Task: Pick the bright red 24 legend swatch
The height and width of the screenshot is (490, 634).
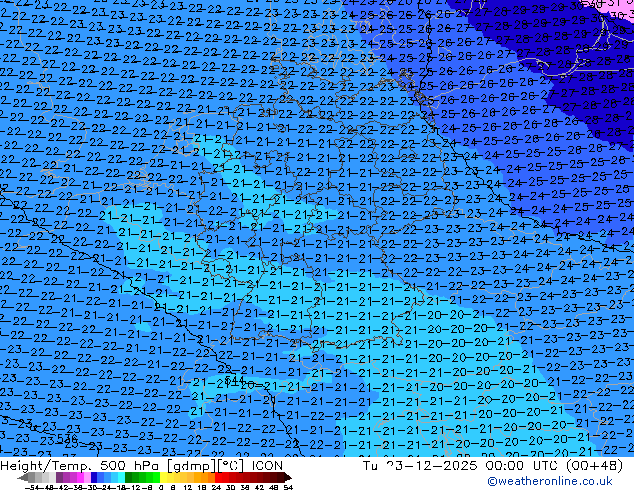Action: click(x=218, y=478)
